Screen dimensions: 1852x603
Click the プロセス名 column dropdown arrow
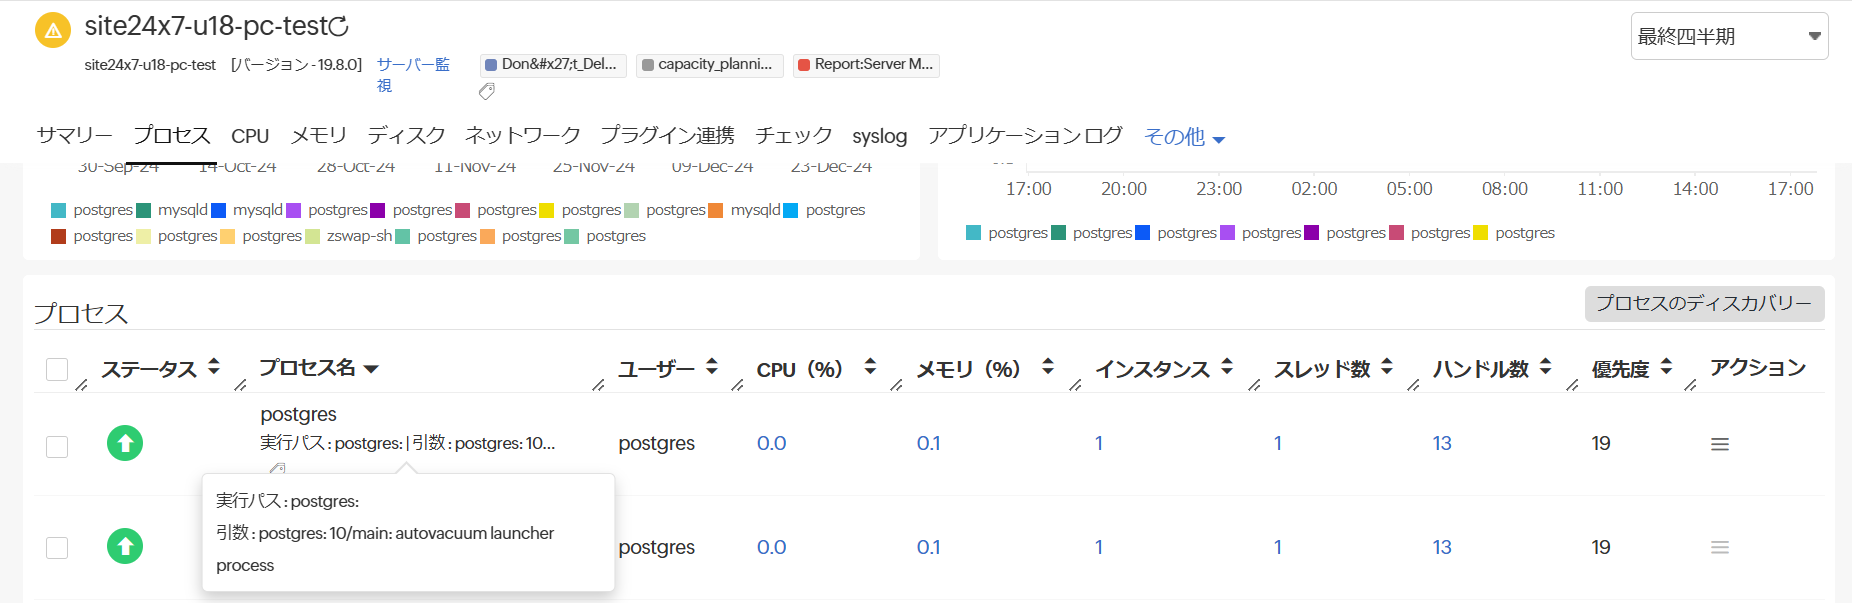click(372, 369)
